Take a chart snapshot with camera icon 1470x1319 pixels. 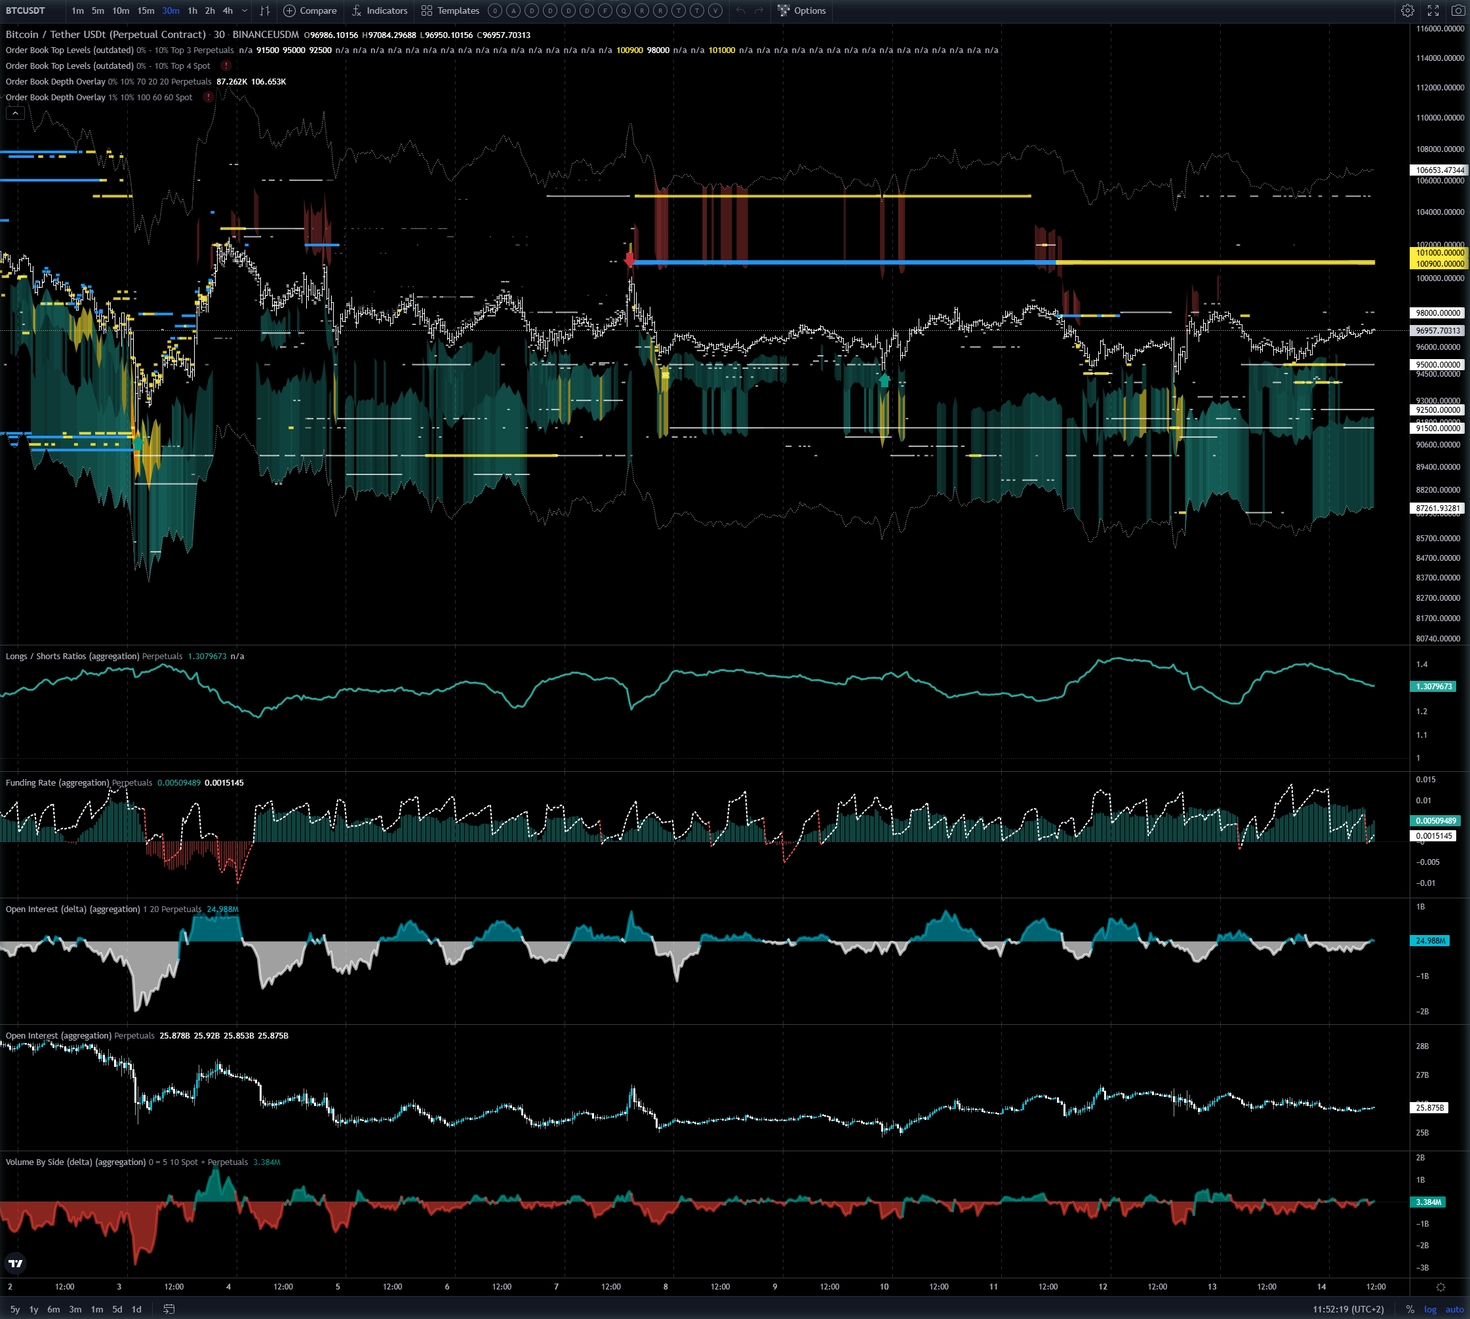[1458, 11]
